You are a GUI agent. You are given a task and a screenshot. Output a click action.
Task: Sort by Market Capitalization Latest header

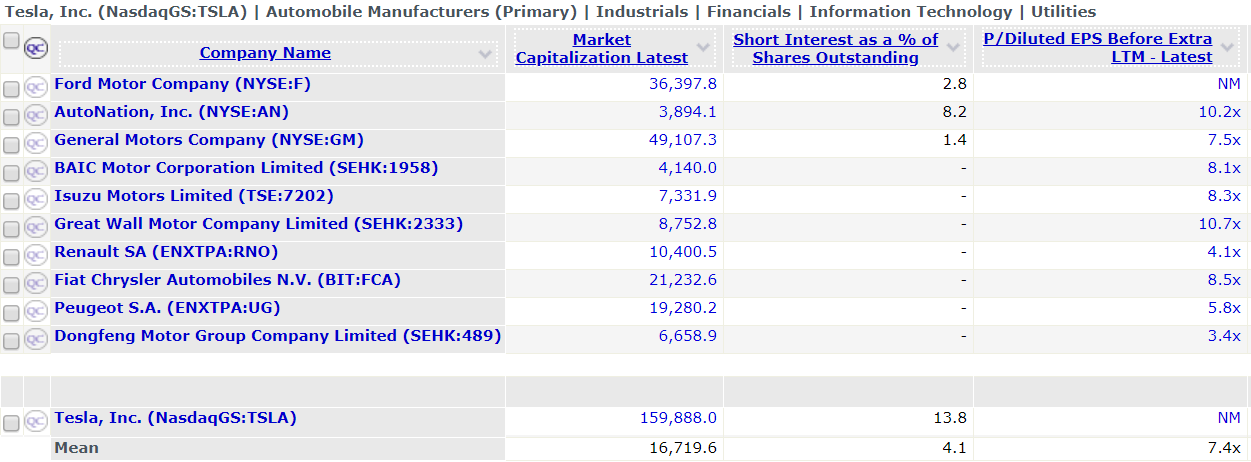point(602,49)
